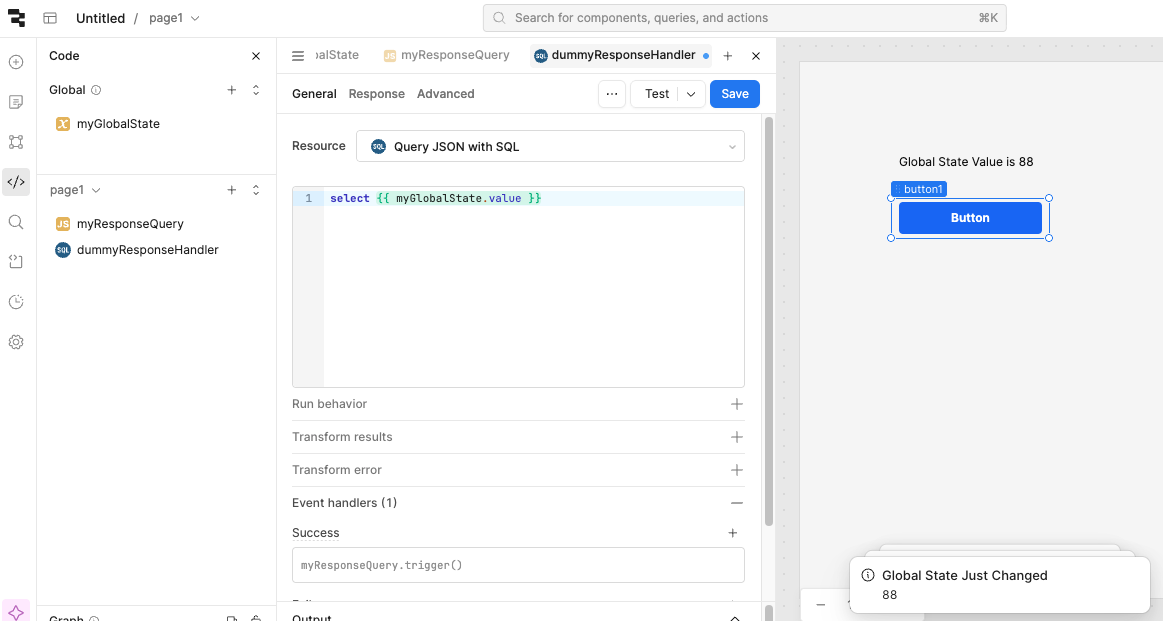The height and width of the screenshot is (621, 1163).
Task: Expand the Run behavior section
Action: [737, 404]
